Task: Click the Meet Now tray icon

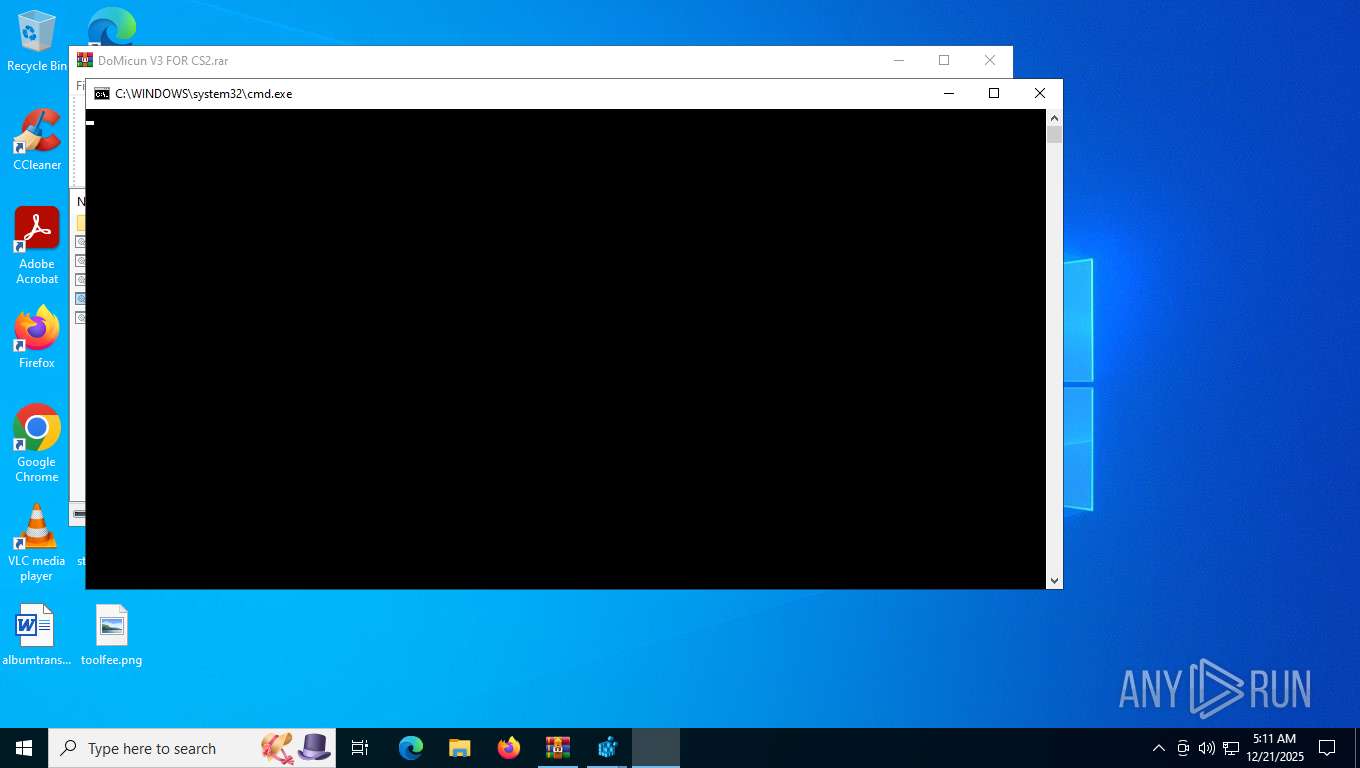Action: (1183, 748)
